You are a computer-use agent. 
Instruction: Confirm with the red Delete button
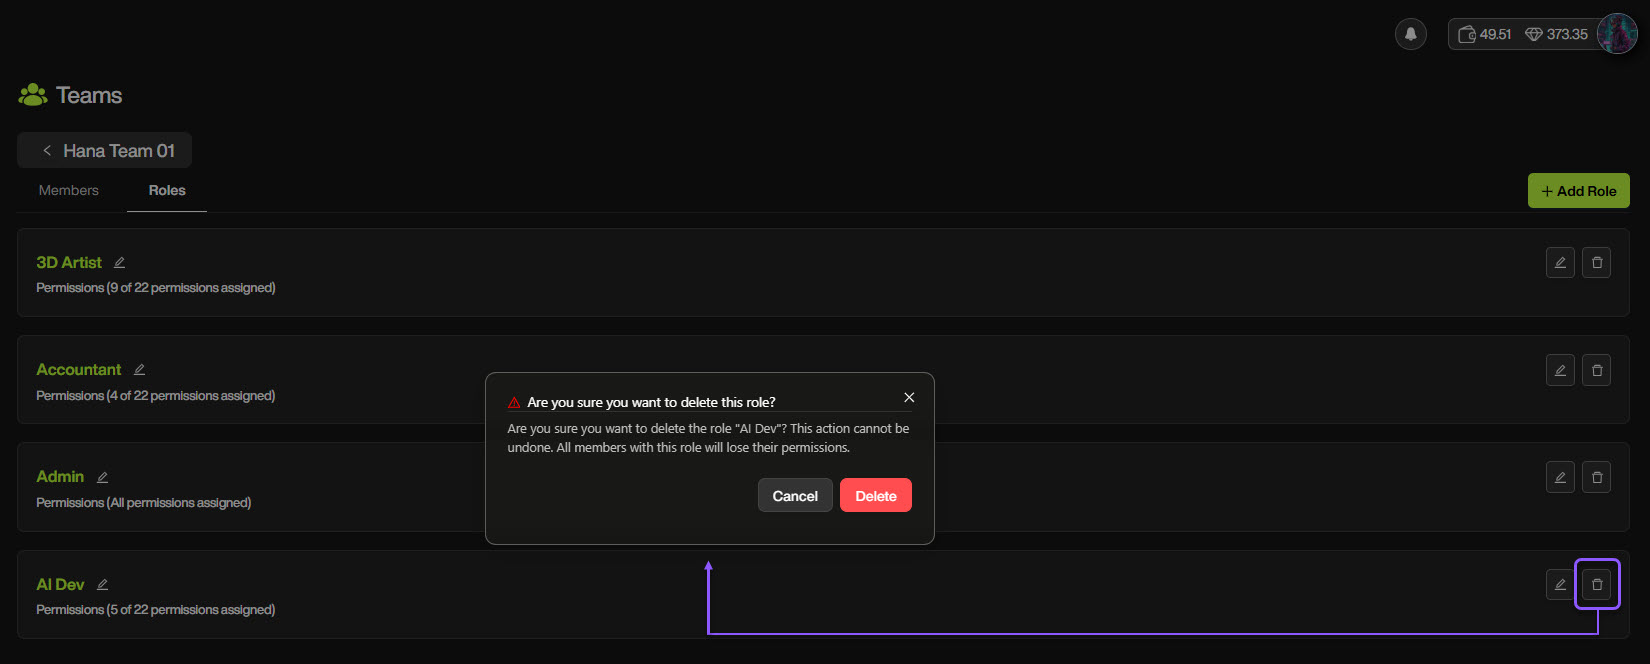tap(875, 496)
